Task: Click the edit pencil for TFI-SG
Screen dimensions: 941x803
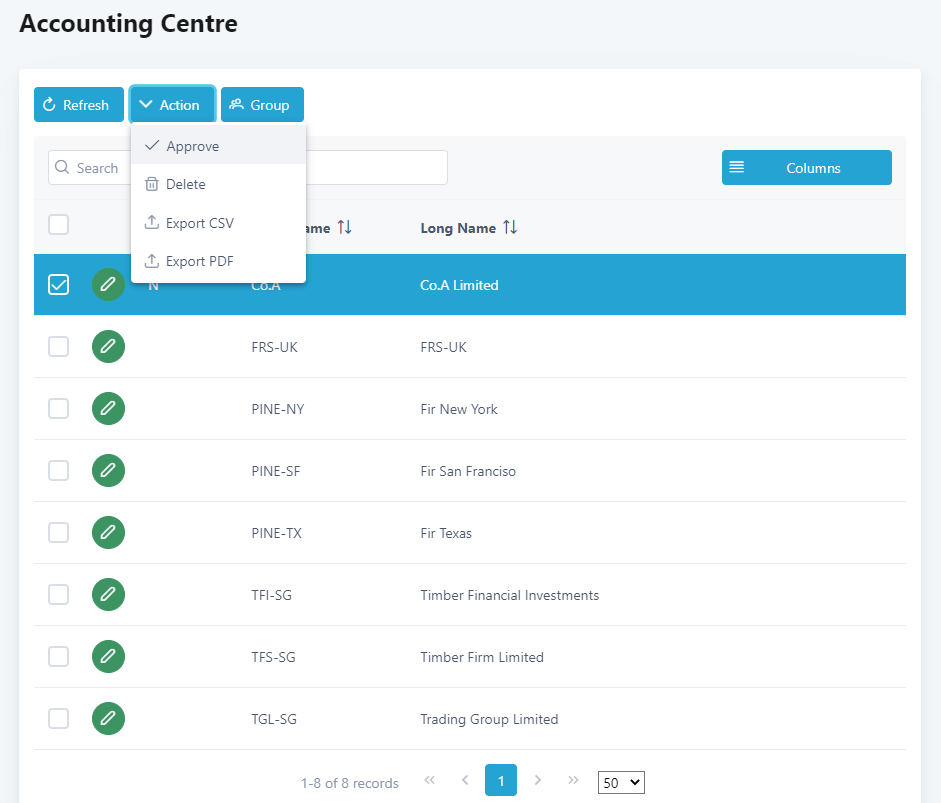Action: [x=108, y=595]
